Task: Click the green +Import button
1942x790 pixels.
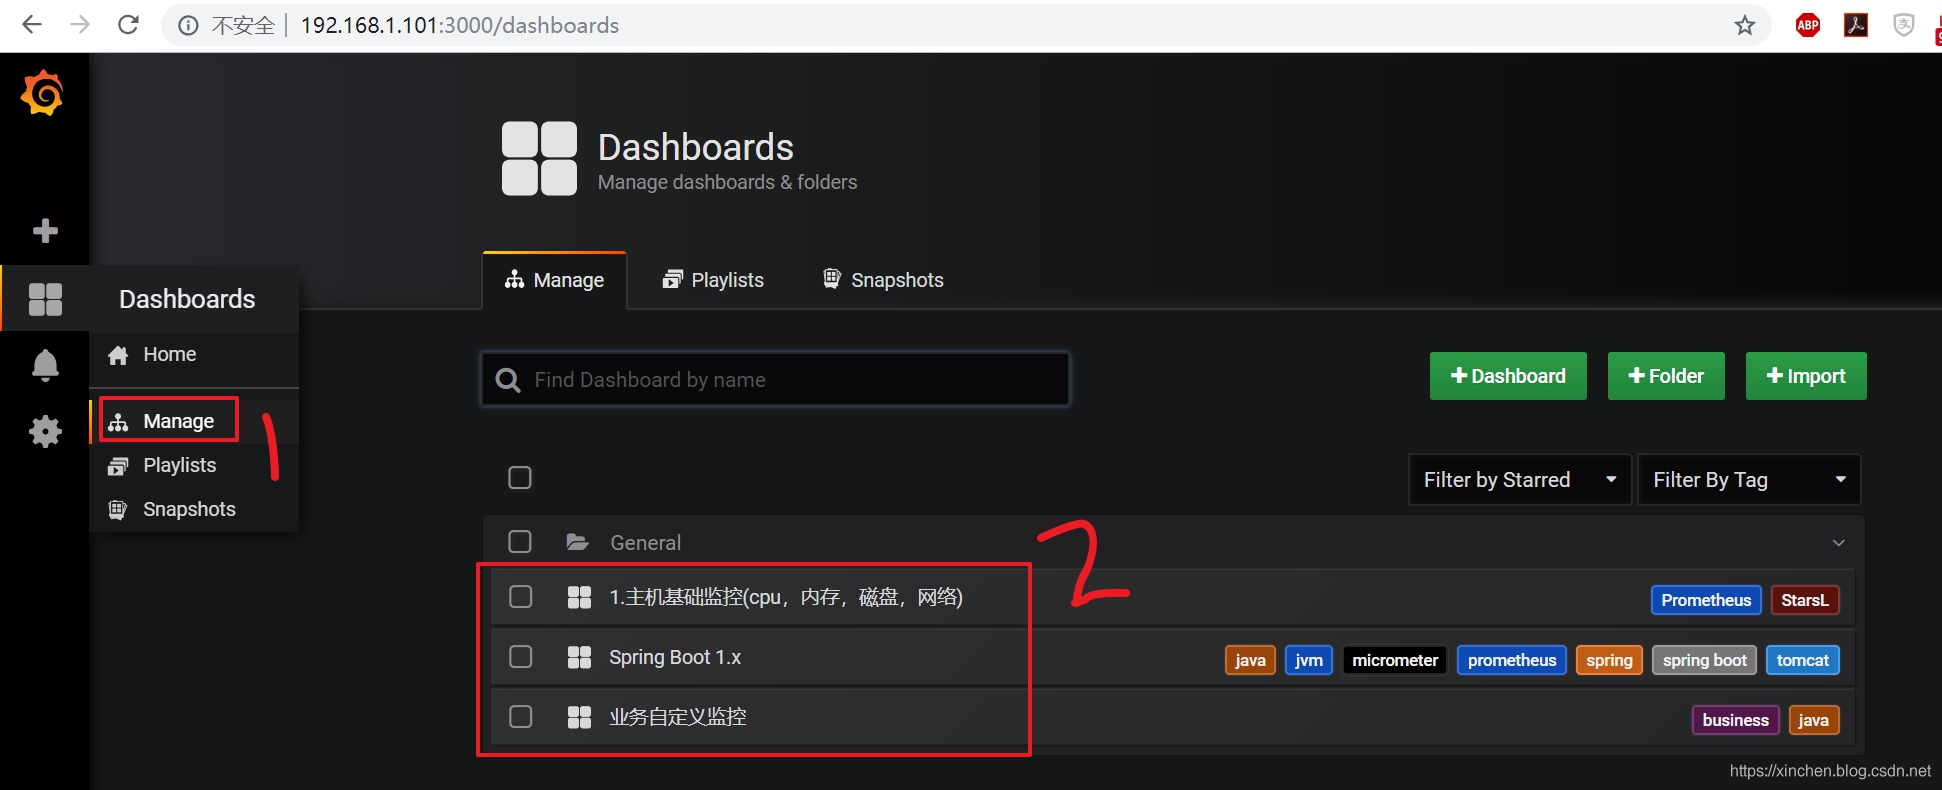Action: 1806,376
